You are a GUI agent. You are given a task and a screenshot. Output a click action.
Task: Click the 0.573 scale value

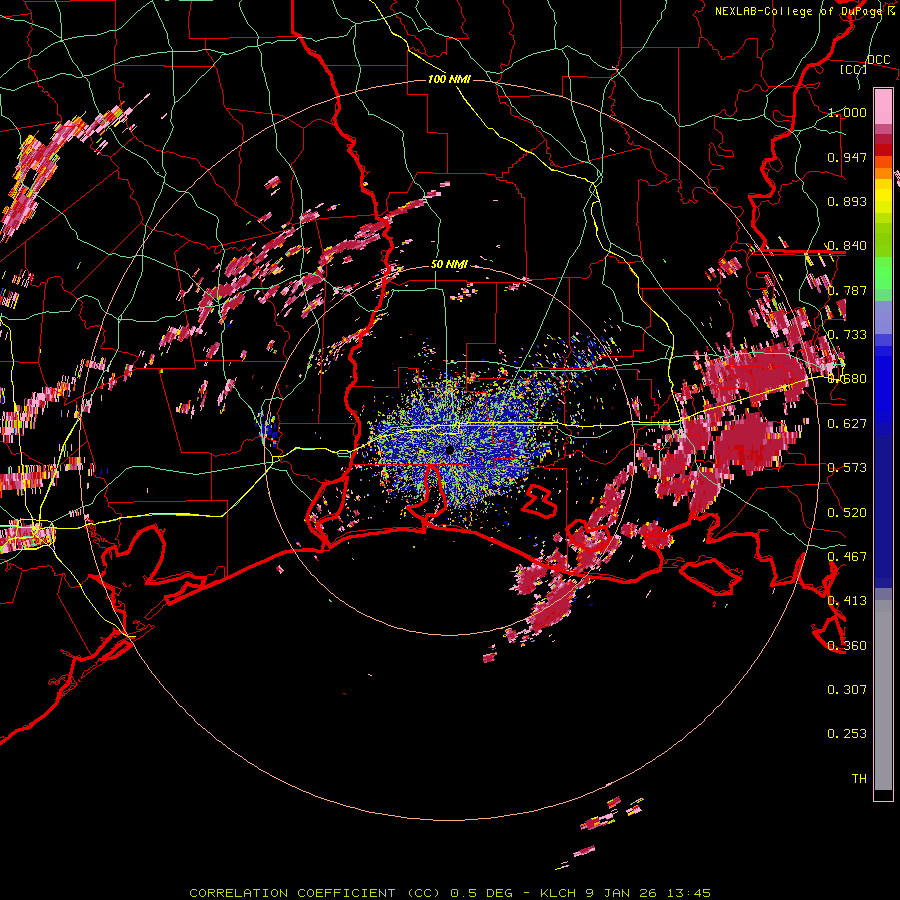(847, 468)
